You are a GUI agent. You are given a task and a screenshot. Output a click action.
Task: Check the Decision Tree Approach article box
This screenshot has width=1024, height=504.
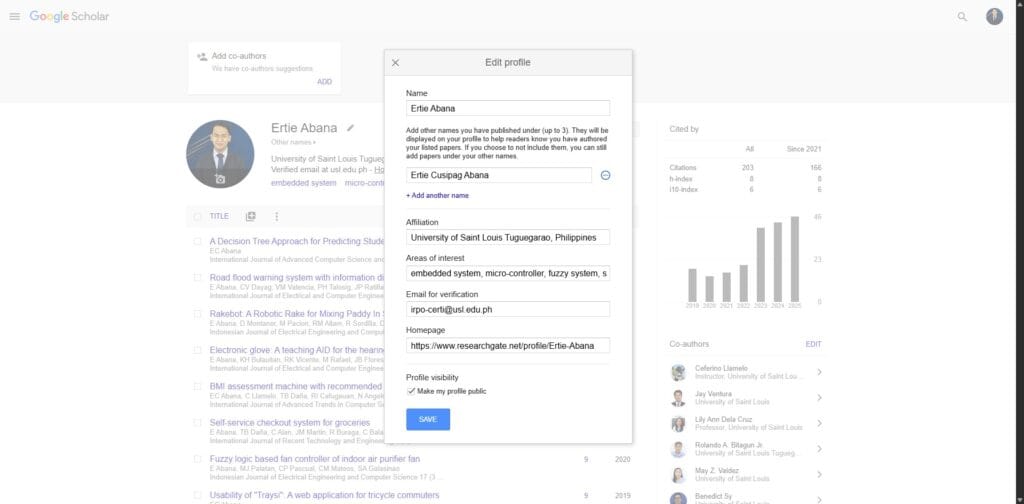coord(197,241)
